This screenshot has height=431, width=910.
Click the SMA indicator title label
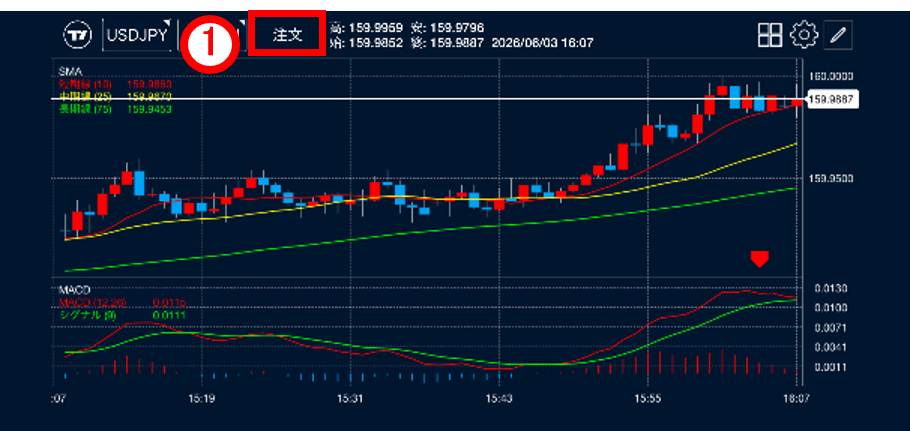70,72
